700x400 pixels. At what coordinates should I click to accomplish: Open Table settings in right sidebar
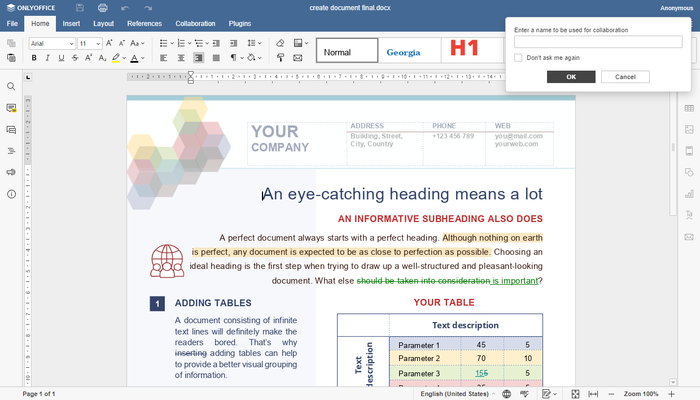pyautogui.click(x=689, y=108)
